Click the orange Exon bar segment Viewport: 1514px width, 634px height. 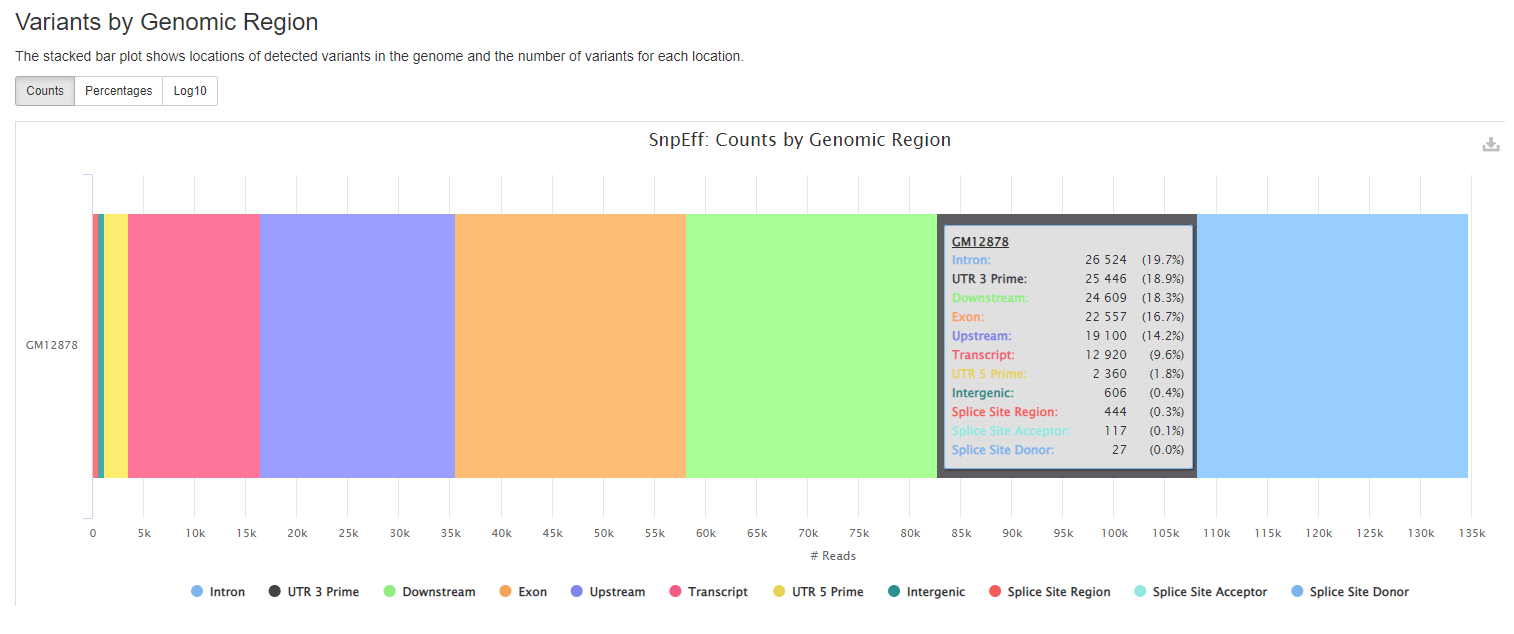point(570,345)
